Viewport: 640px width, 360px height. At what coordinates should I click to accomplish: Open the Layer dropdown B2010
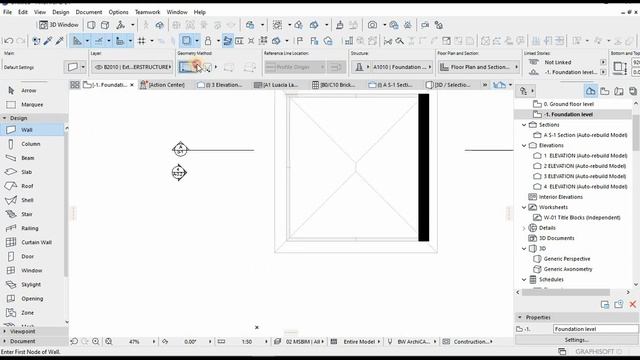132,67
